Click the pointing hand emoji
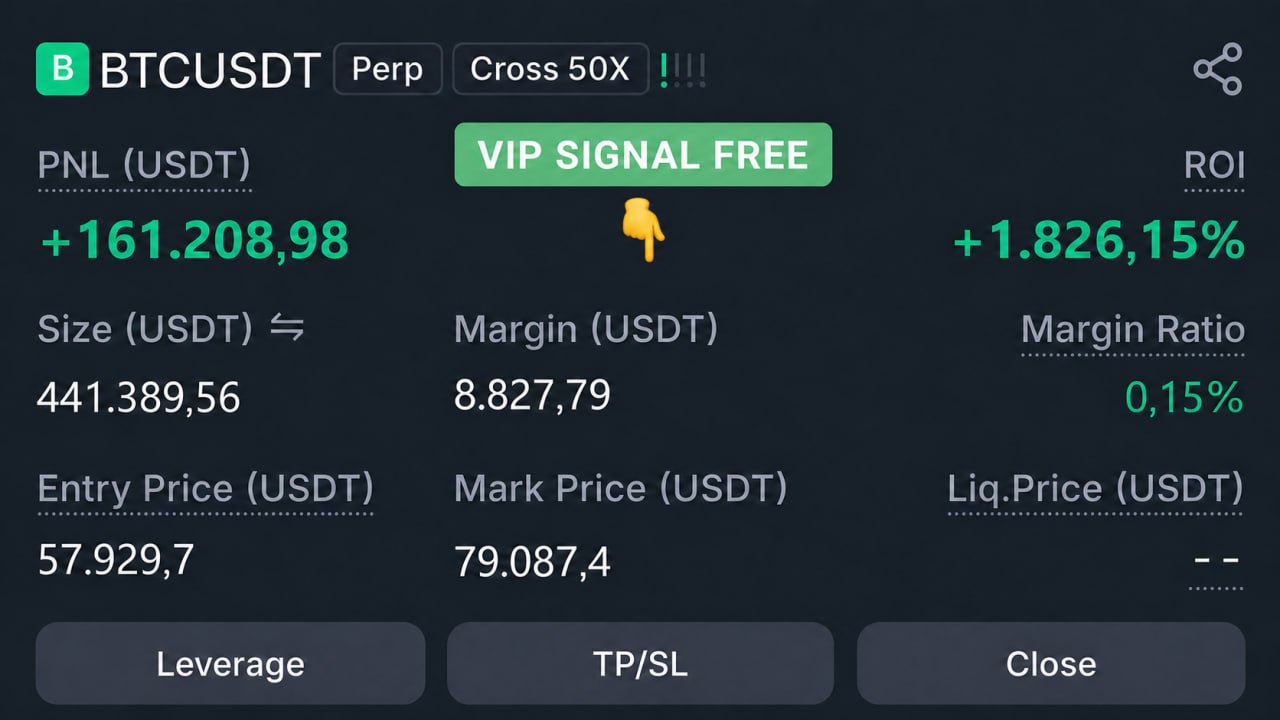1280x720 pixels. click(644, 229)
